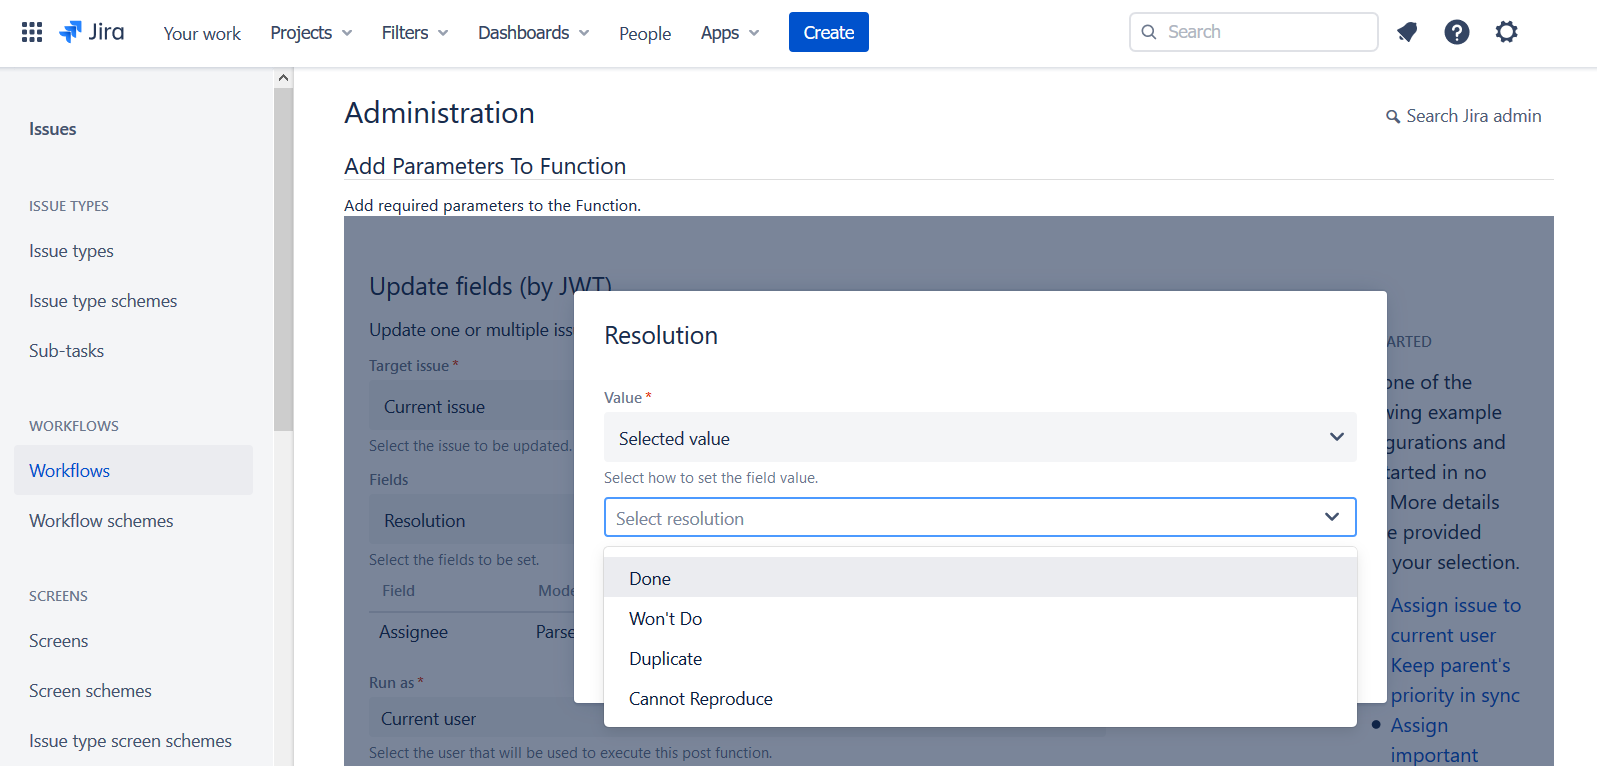The image size is (1597, 766).
Task: Click the Search Jira admin magnifier icon
Action: tap(1393, 117)
